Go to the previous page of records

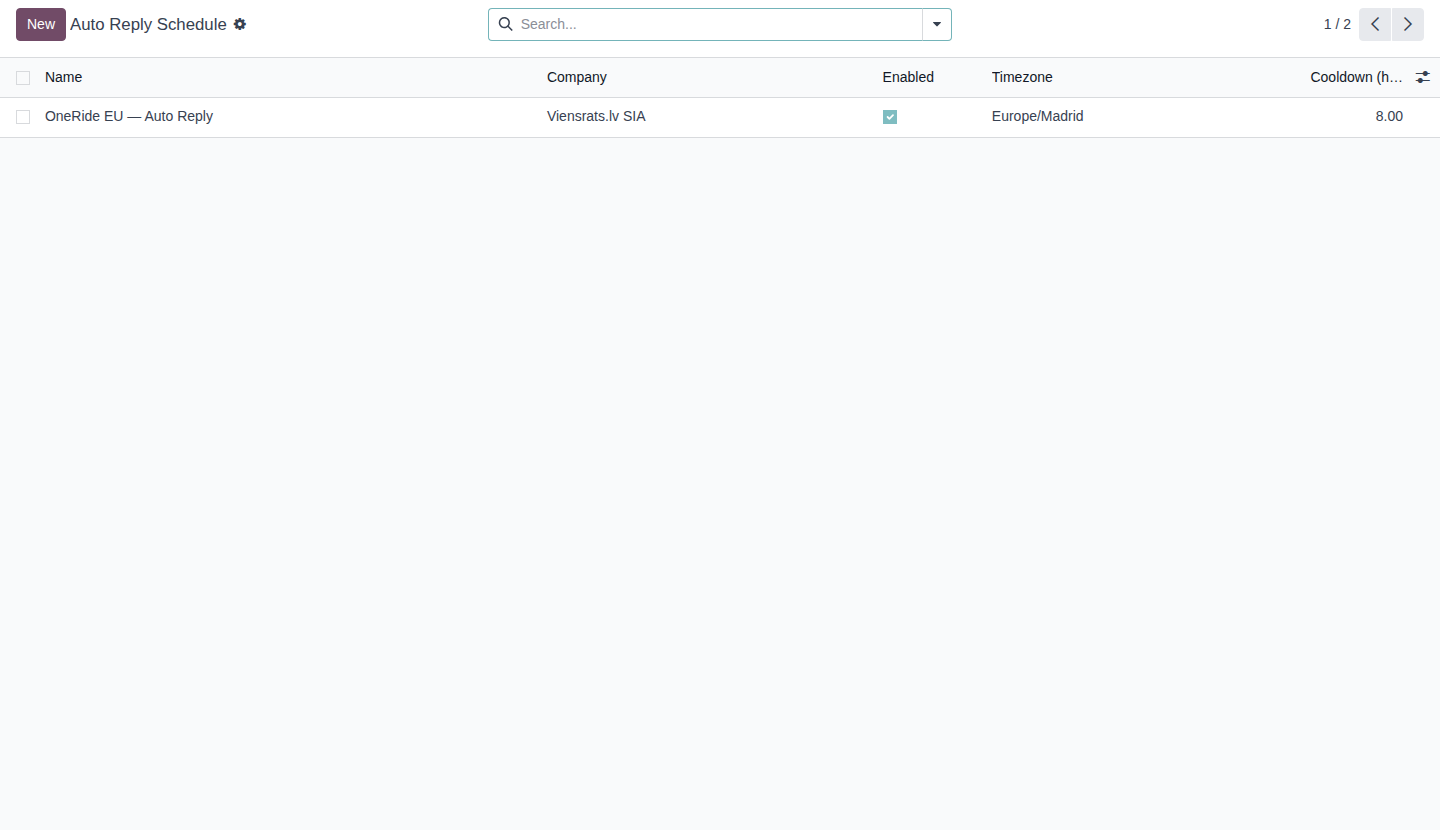point(1374,24)
